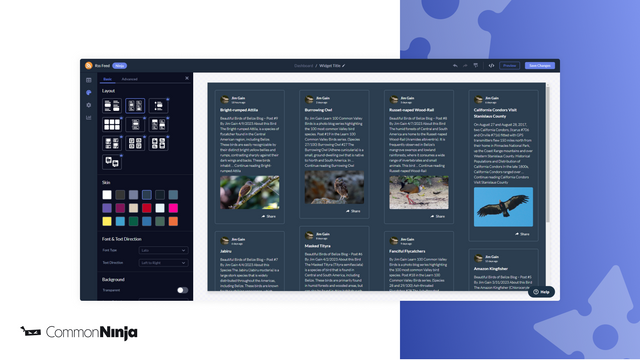Viewport: 640px width, 360px height.
Task: Open the palette look-and-feel sidebar icon
Action: [89, 93]
